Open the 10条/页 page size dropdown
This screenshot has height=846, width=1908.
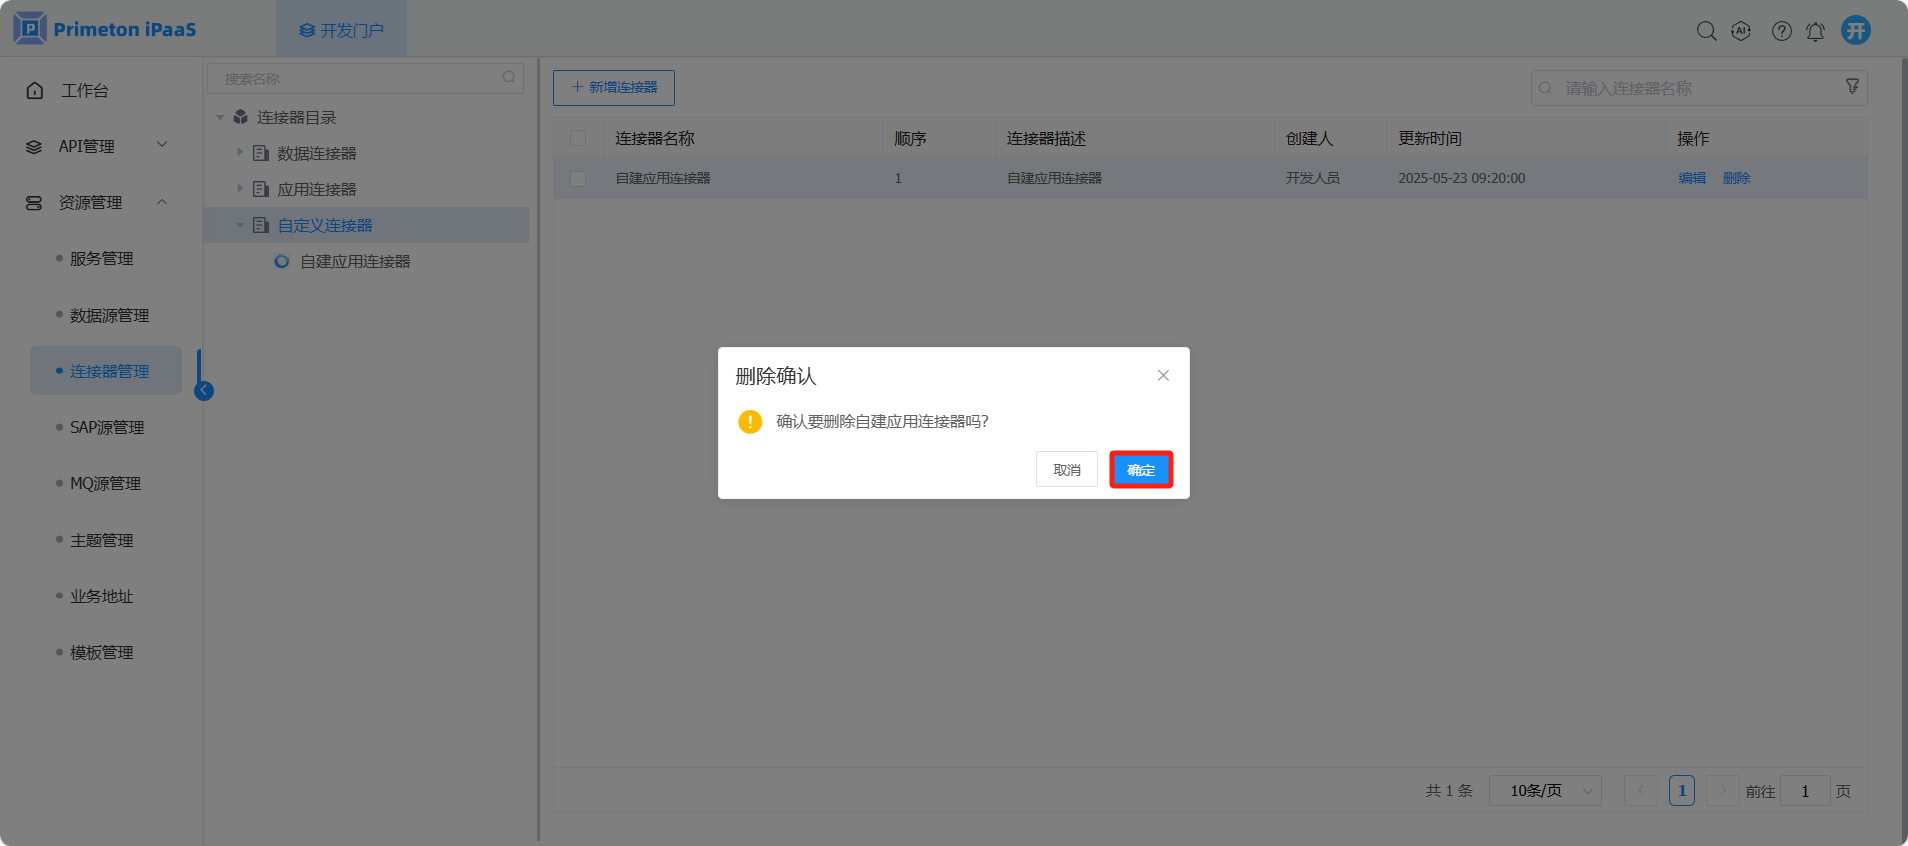(x=1545, y=791)
